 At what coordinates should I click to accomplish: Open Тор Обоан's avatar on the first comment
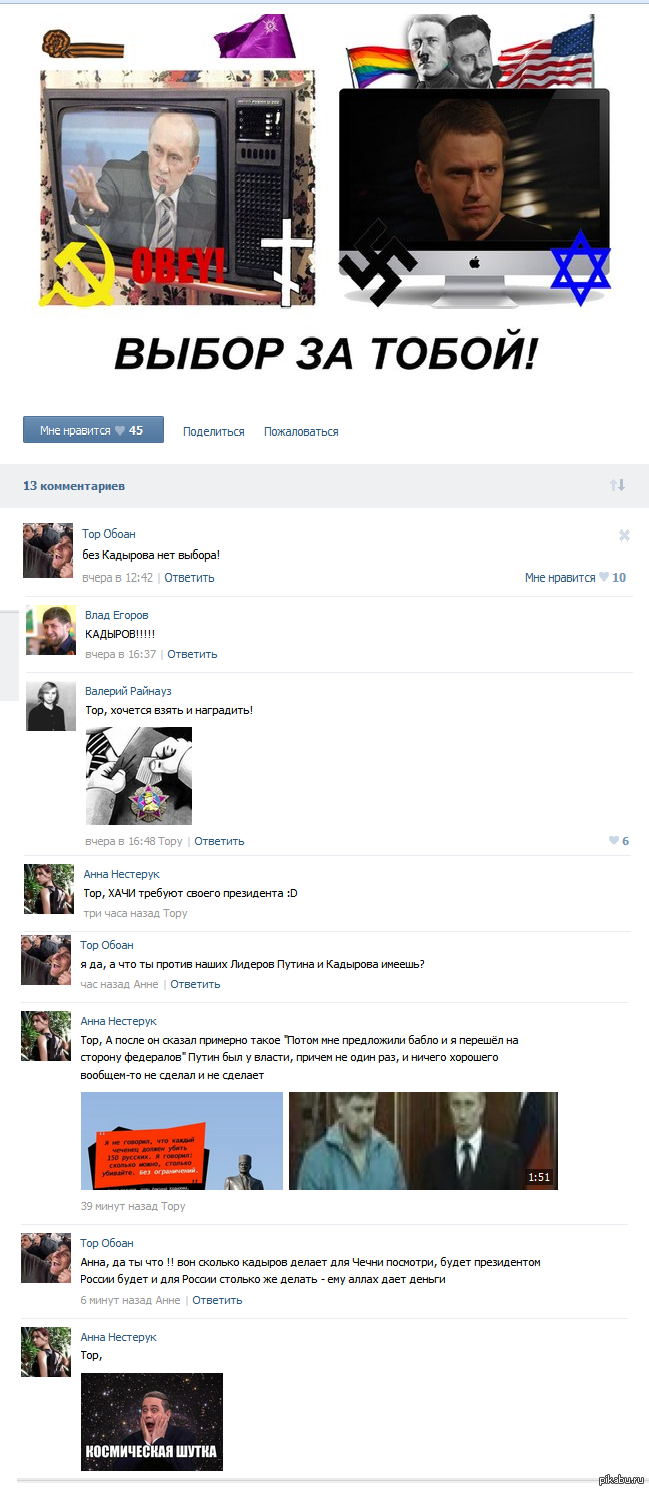click(48, 550)
